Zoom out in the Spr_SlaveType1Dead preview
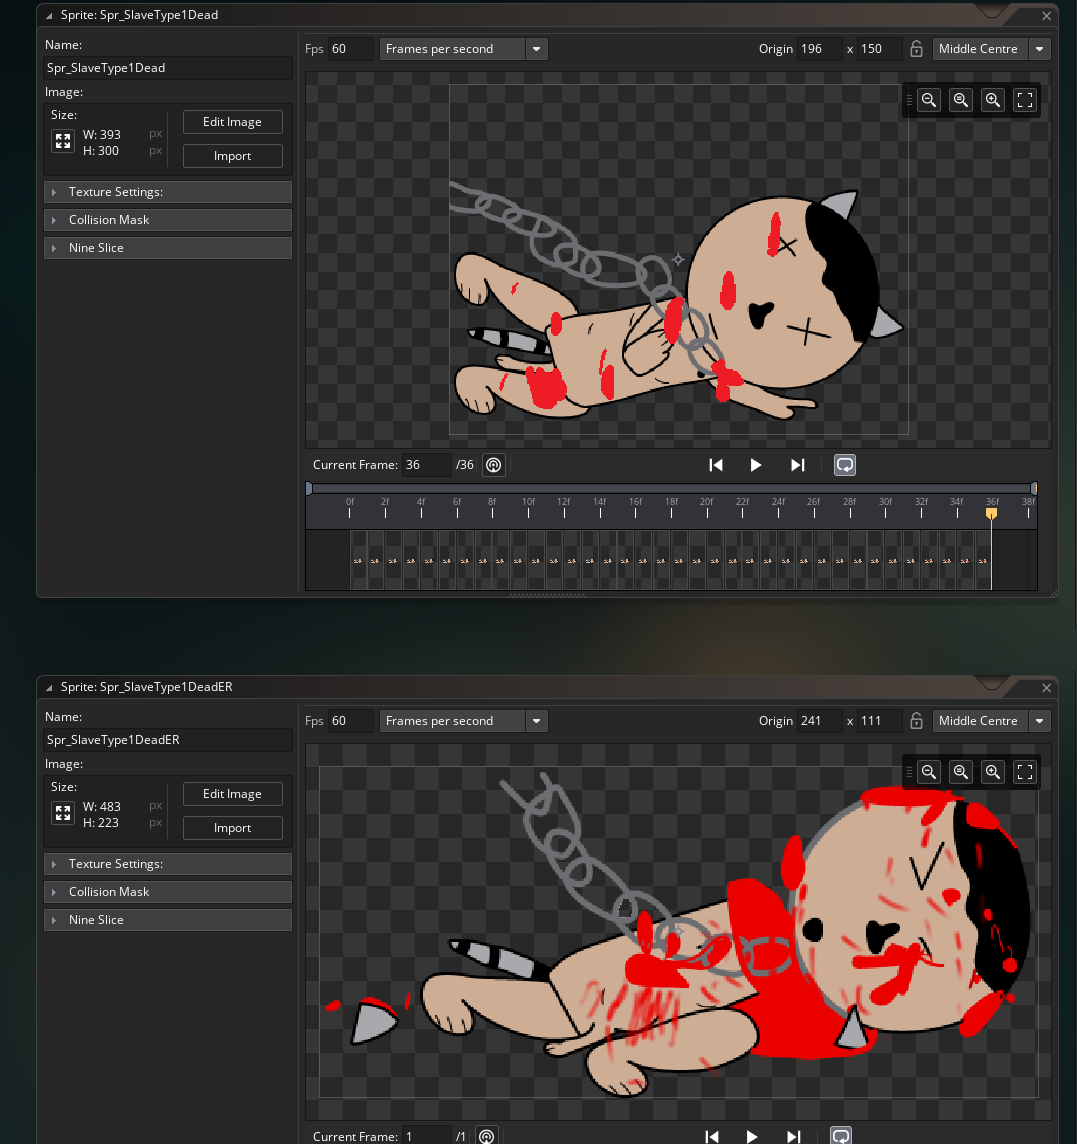Viewport: 1077px width, 1144px height. 929,100
